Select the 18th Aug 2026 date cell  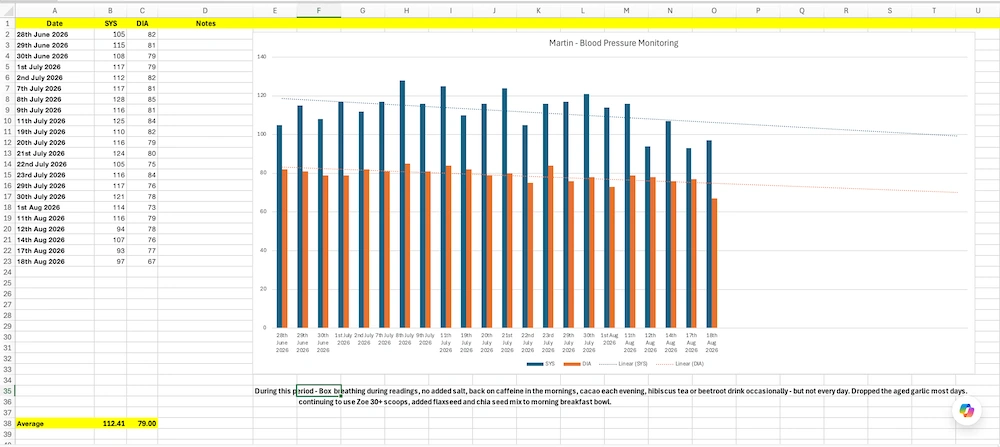[54, 261]
